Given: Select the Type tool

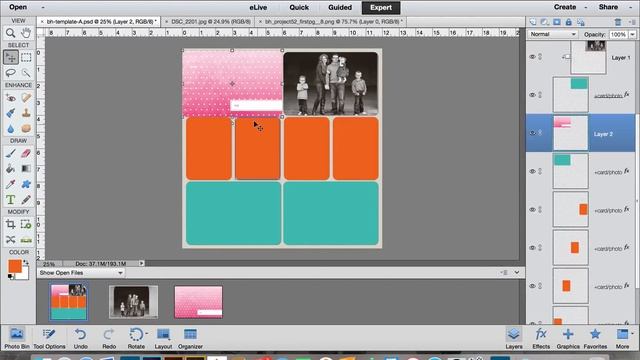Looking at the screenshot, I should pos(11,200).
